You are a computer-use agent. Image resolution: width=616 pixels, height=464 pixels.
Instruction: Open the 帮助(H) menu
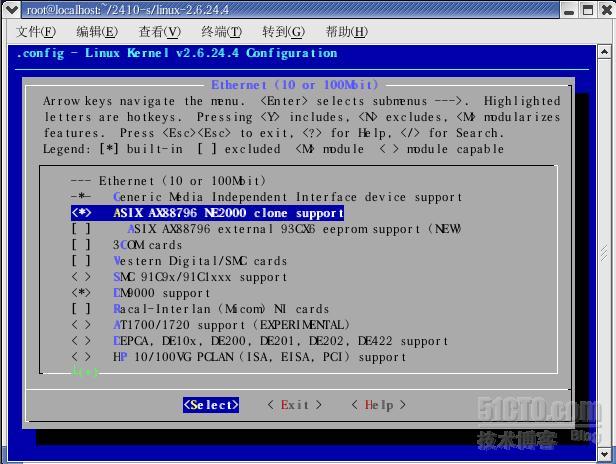(346, 31)
